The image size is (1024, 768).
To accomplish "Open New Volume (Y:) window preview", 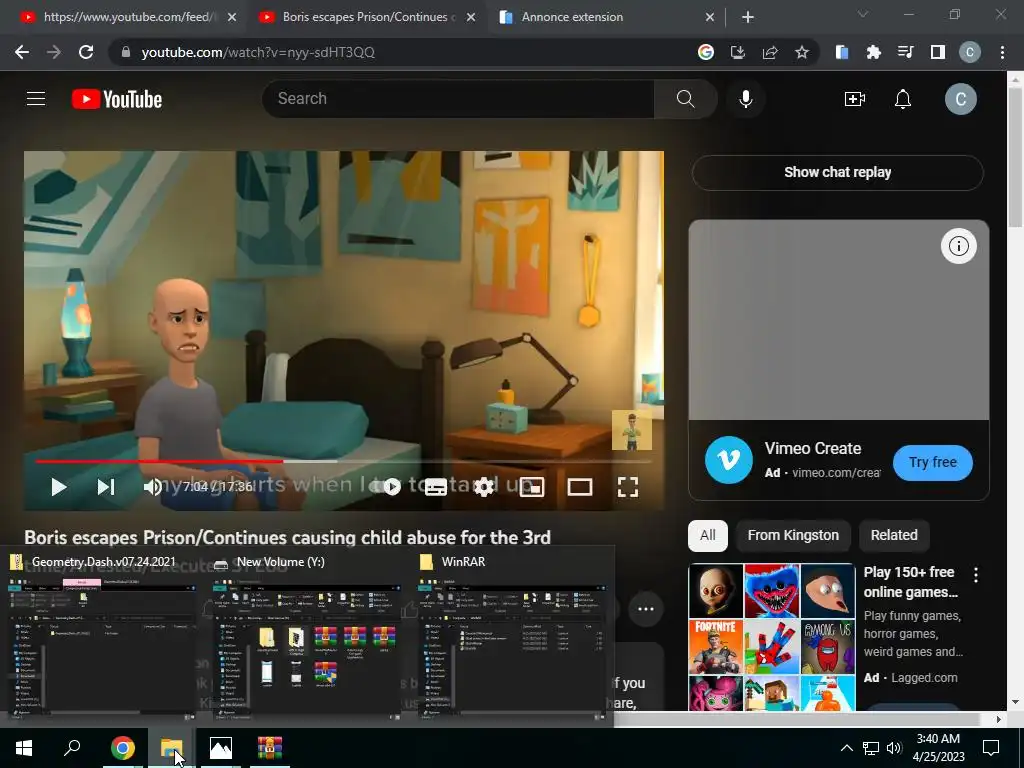I will click(307, 635).
